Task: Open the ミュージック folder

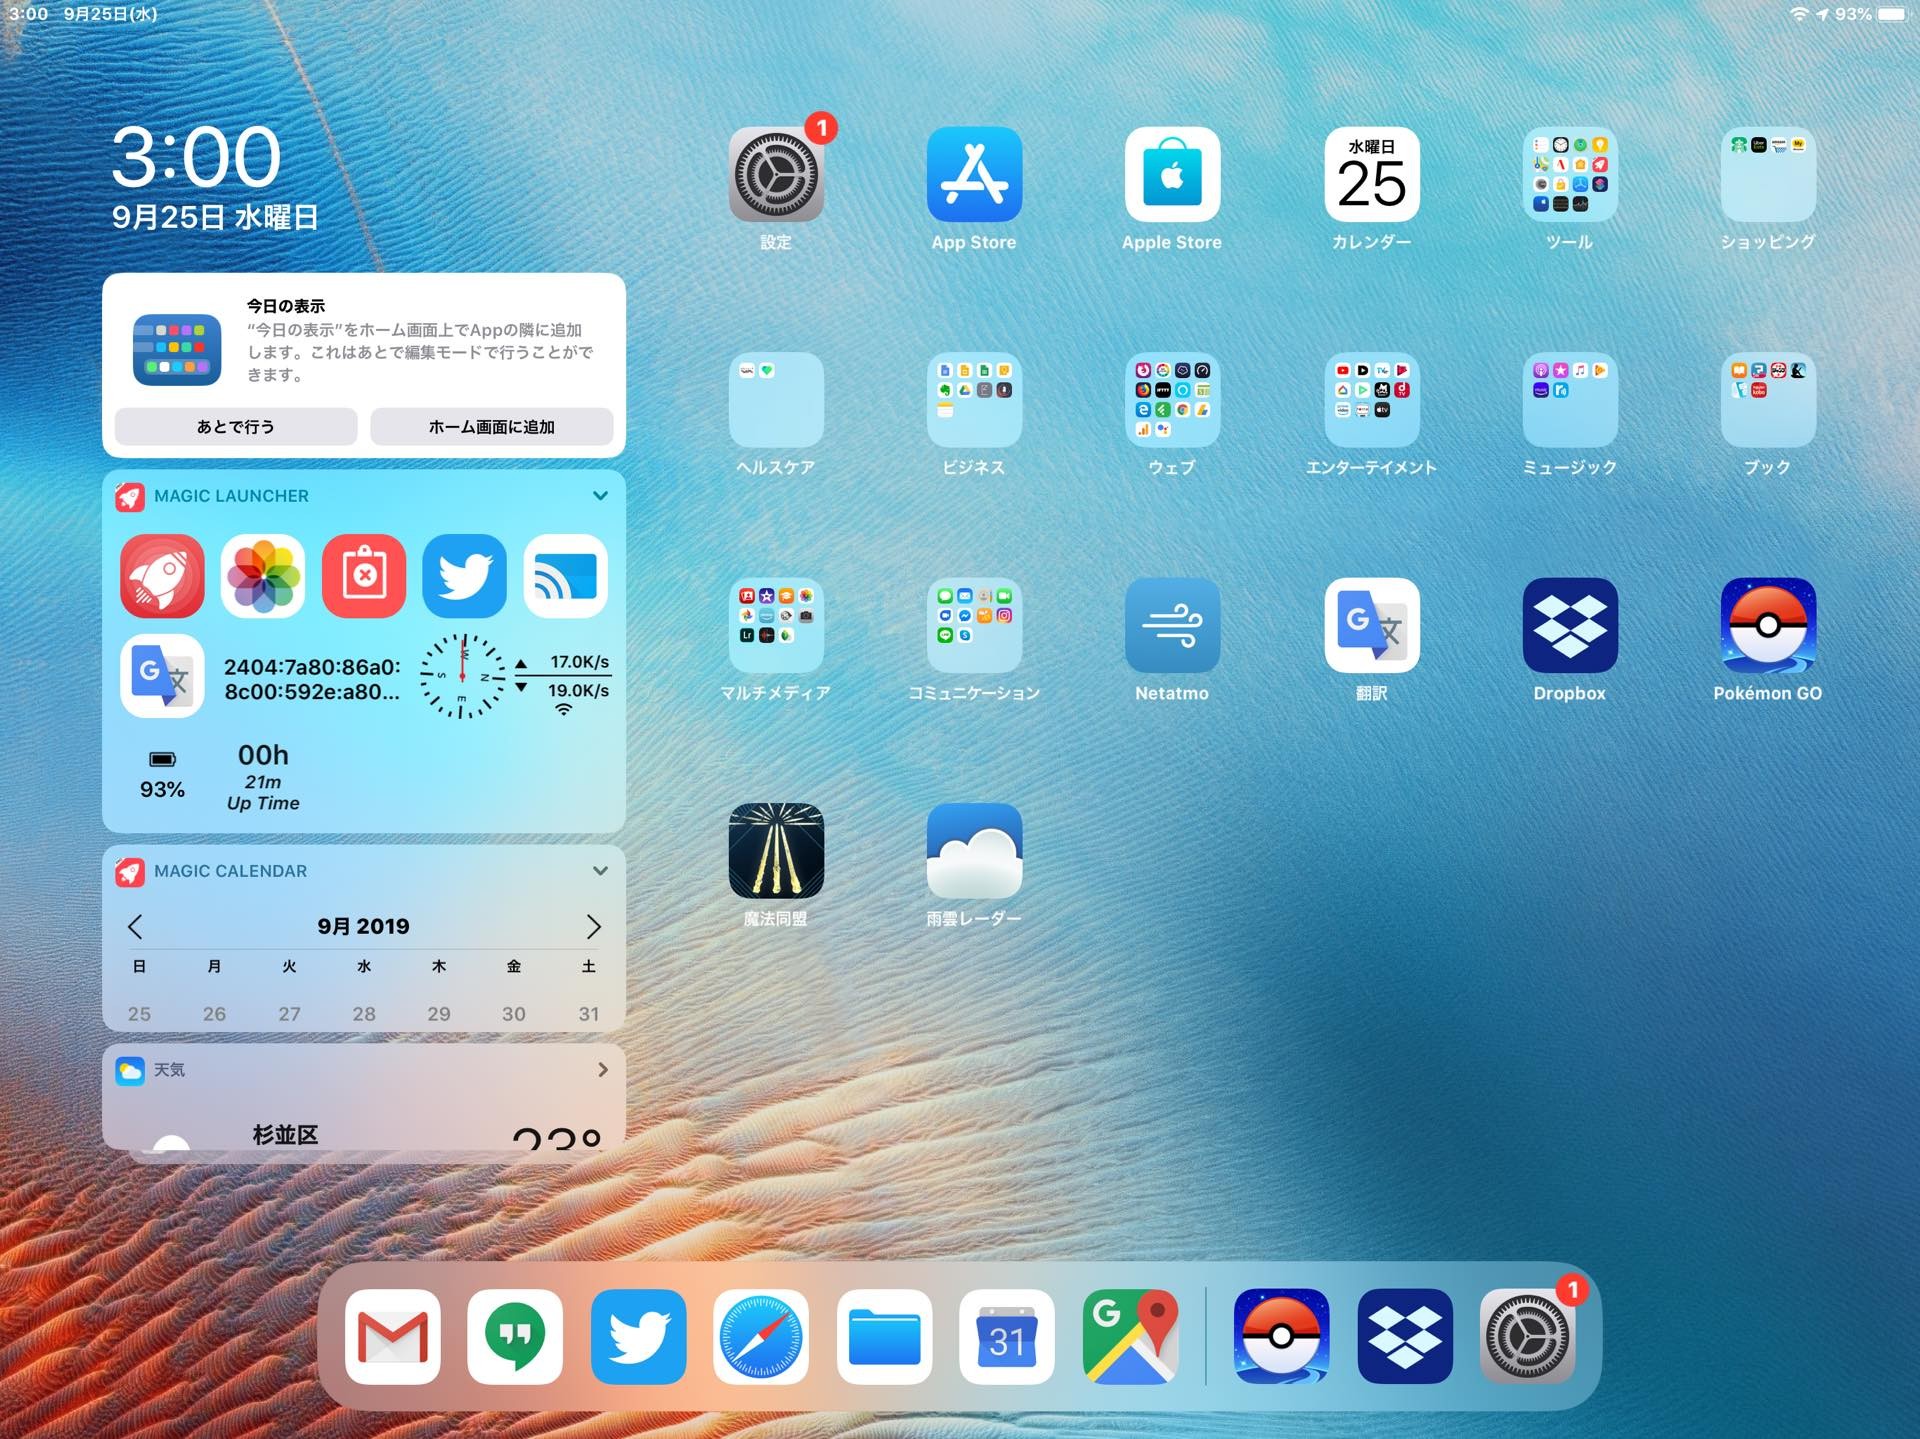Action: 1569,400
